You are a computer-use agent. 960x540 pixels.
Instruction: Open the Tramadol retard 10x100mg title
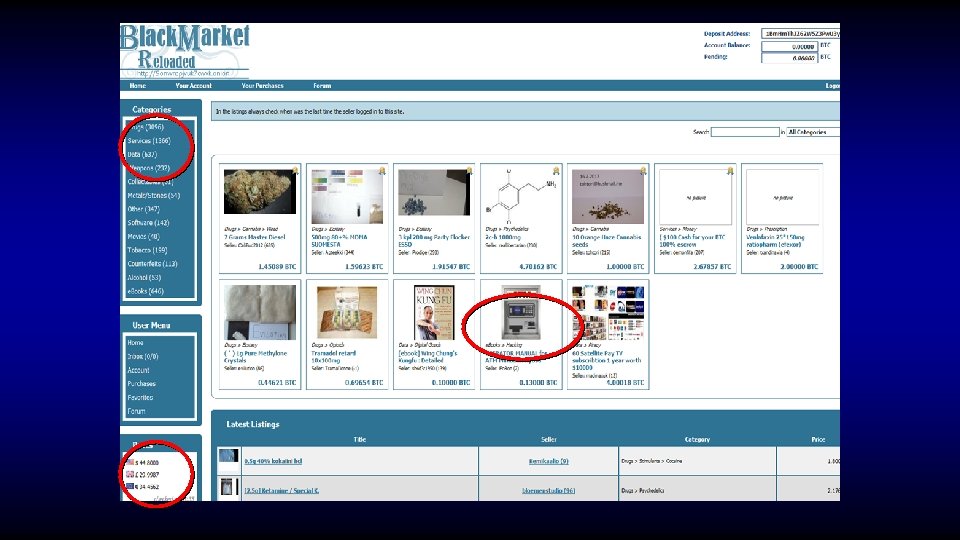(x=334, y=357)
